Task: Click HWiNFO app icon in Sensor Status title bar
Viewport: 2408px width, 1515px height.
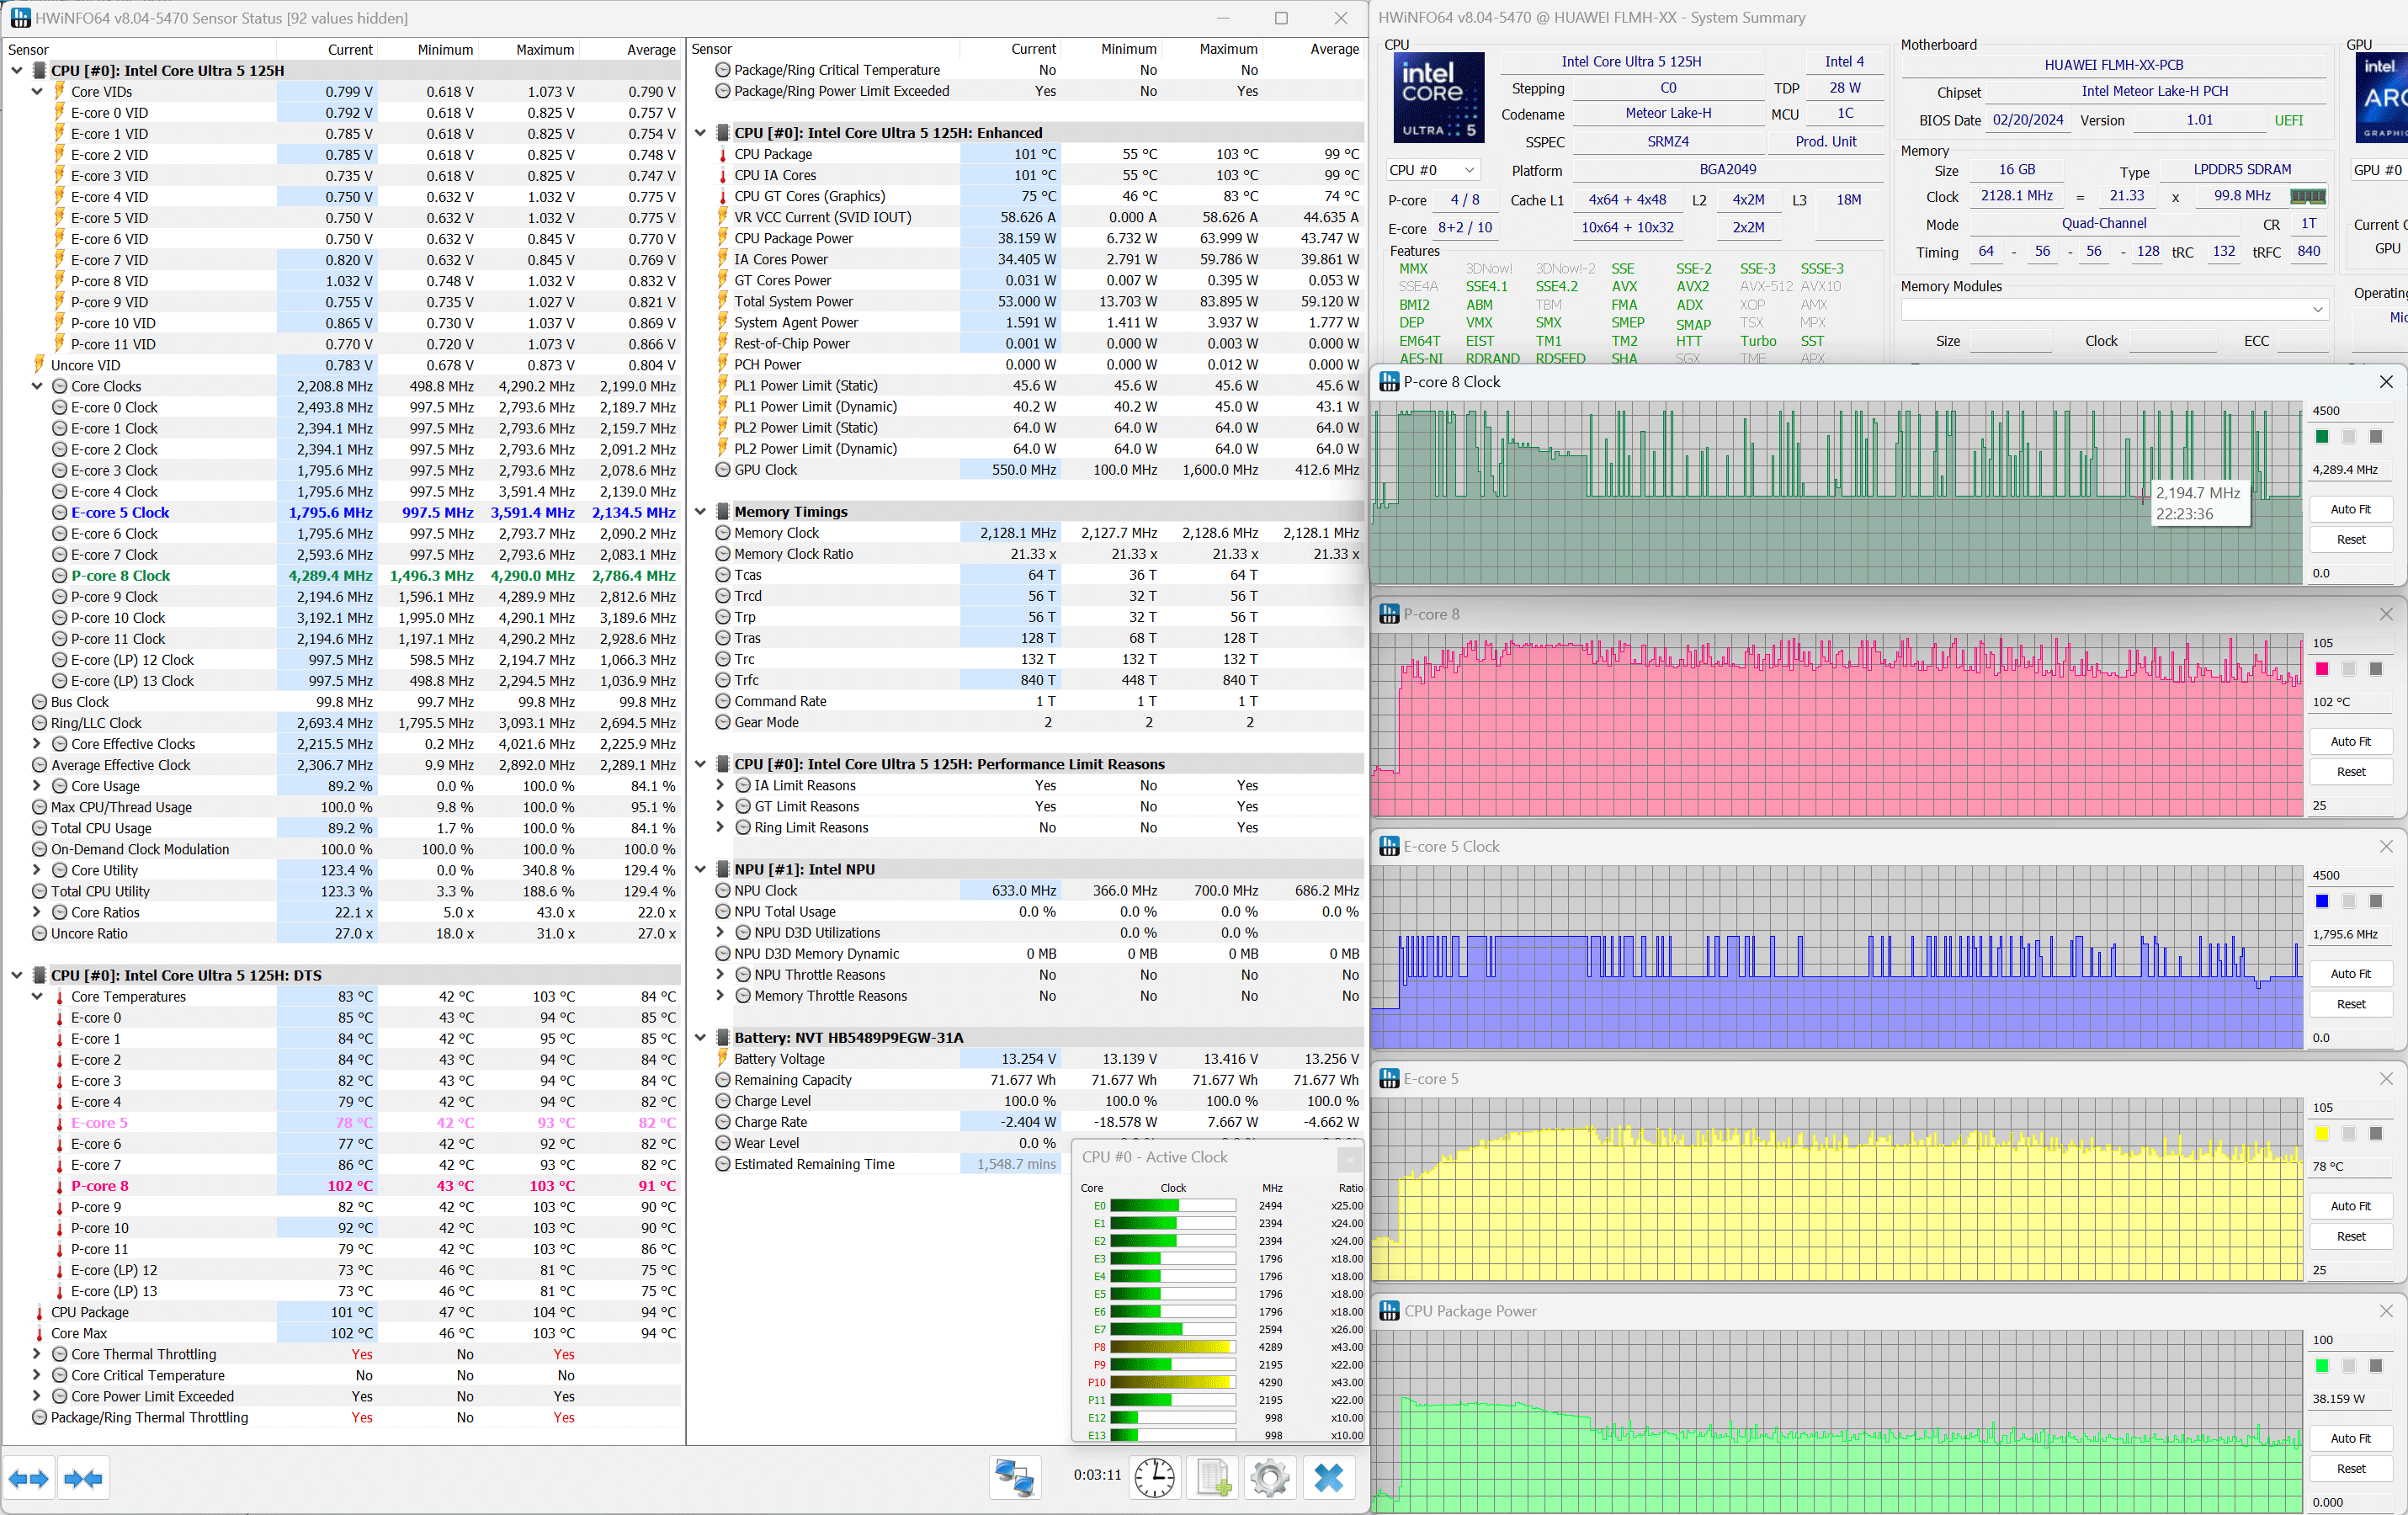Action: (20, 18)
